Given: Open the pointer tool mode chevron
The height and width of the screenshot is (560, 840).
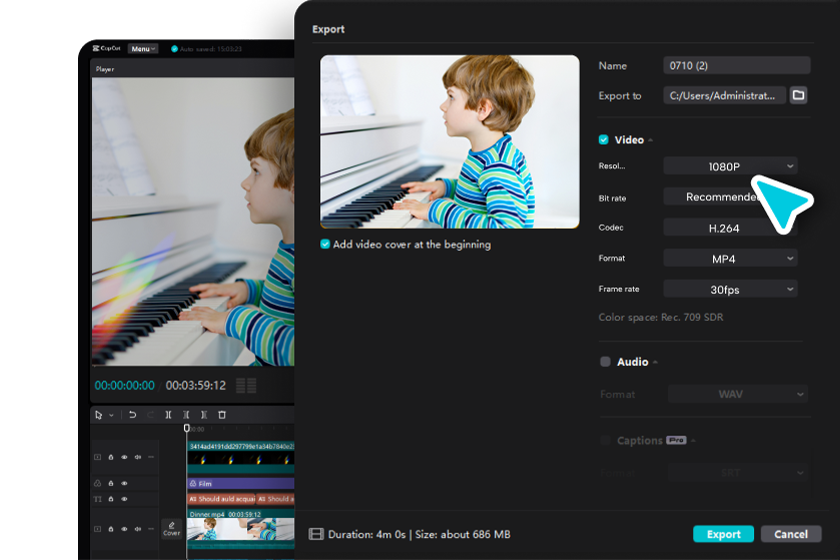Looking at the screenshot, I should (111, 415).
